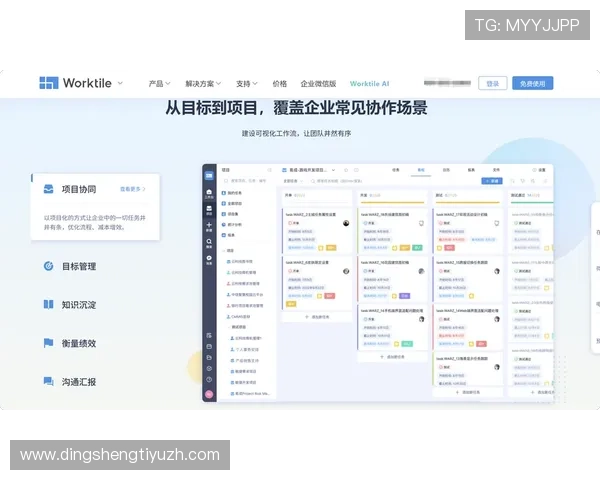Click the blue app logo atop dark sidebar

pyautogui.click(x=209, y=176)
